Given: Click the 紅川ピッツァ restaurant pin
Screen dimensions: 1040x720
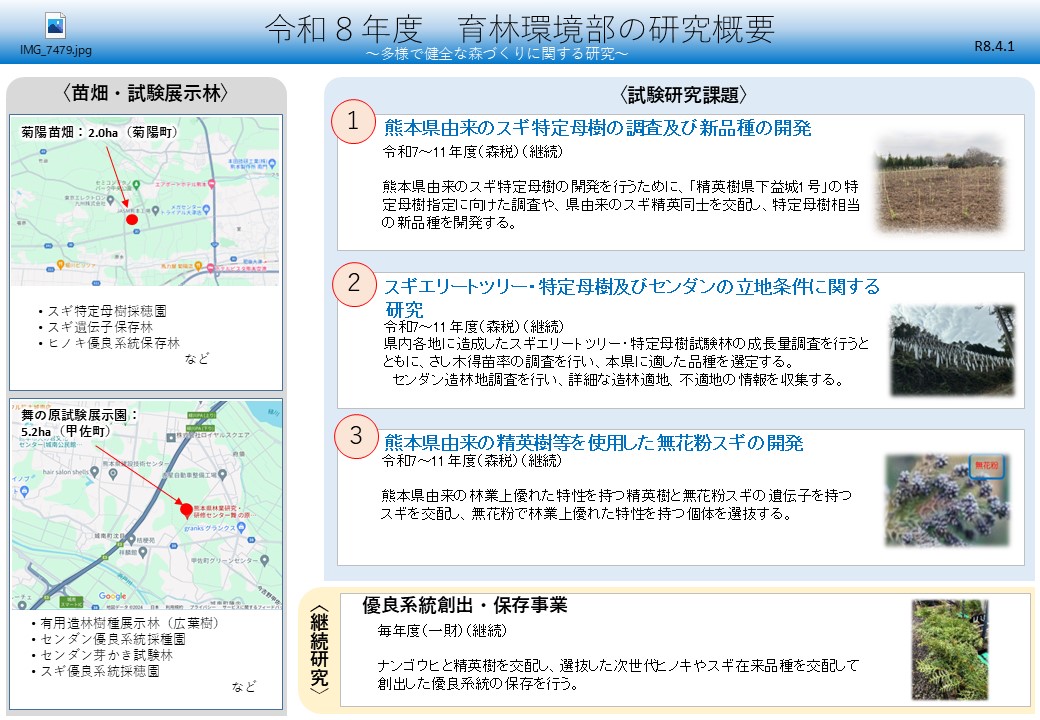Looking at the screenshot, I should pos(59,262).
